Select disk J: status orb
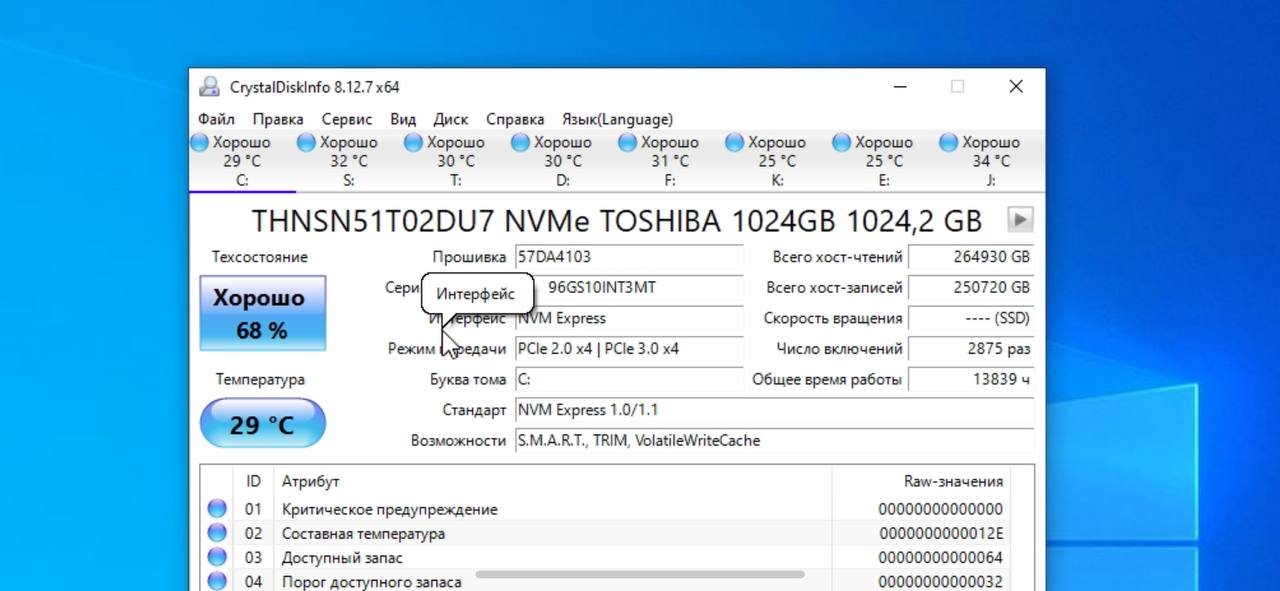1280x591 pixels. (x=949, y=143)
